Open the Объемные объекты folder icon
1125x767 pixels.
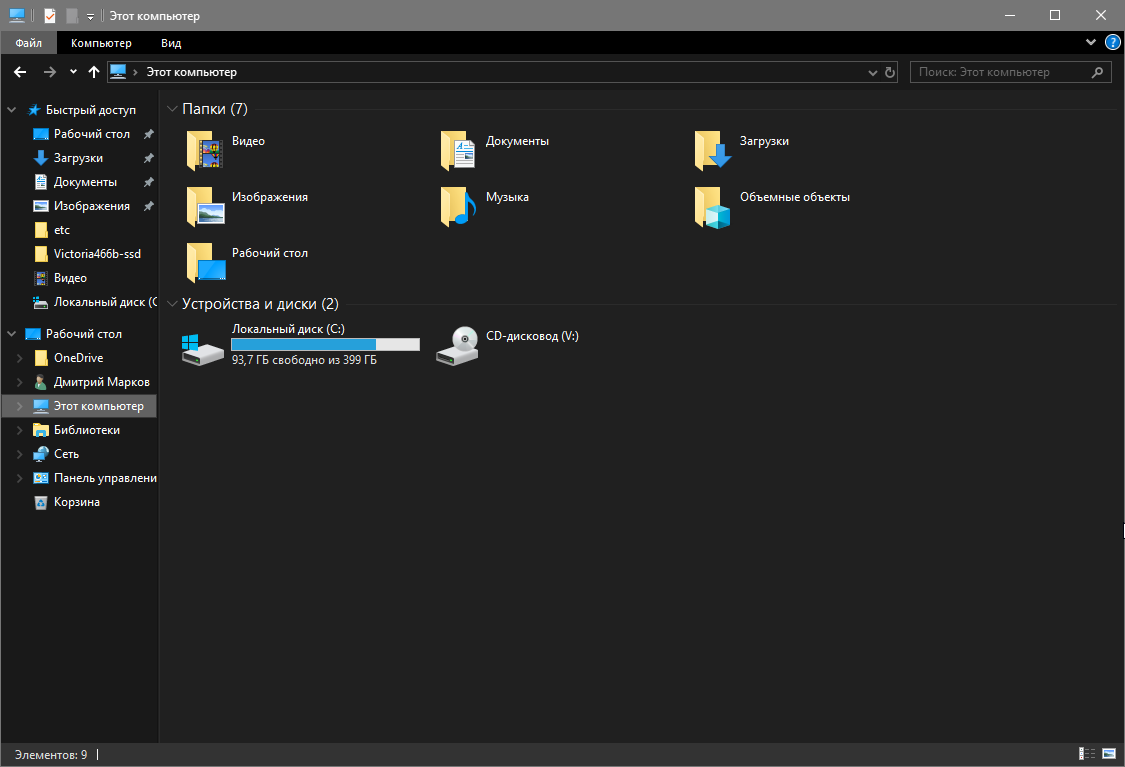(712, 206)
